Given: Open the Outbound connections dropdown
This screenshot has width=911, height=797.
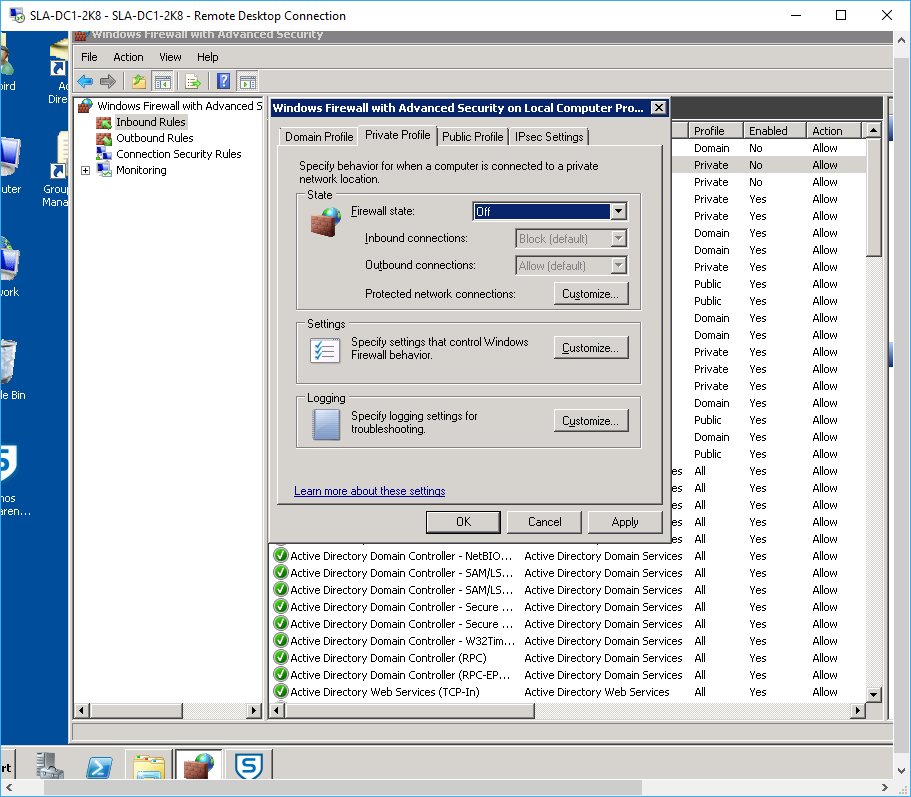Looking at the screenshot, I should [618, 266].
